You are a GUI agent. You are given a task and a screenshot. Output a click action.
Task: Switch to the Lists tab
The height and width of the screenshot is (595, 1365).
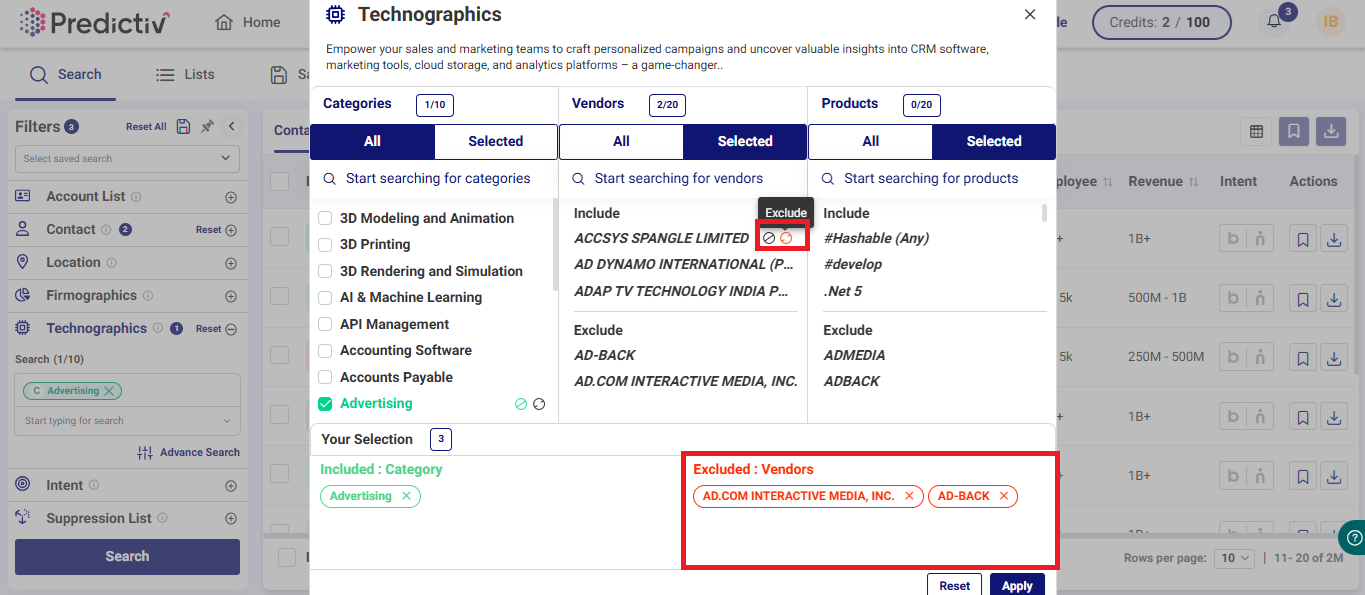click(x=185, y=74)
